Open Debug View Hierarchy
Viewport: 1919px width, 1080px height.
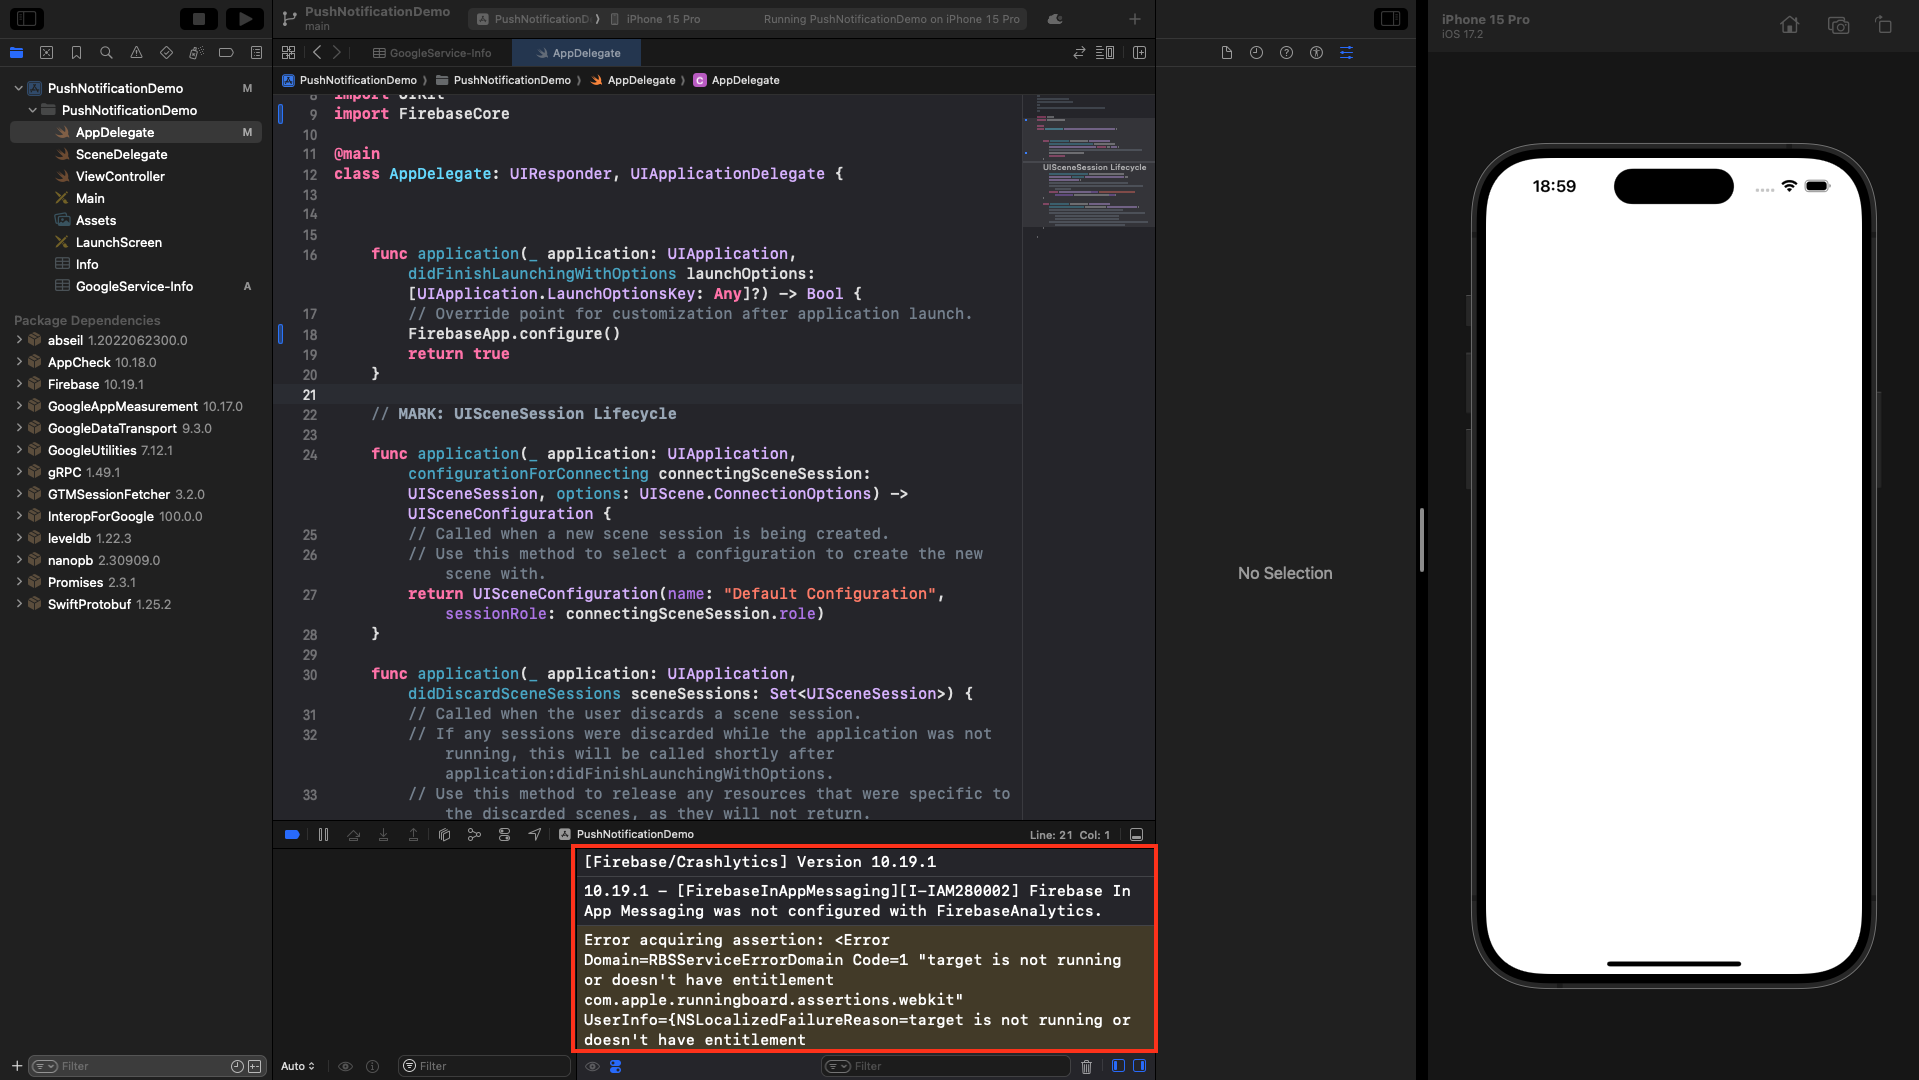tap(444, 834)
